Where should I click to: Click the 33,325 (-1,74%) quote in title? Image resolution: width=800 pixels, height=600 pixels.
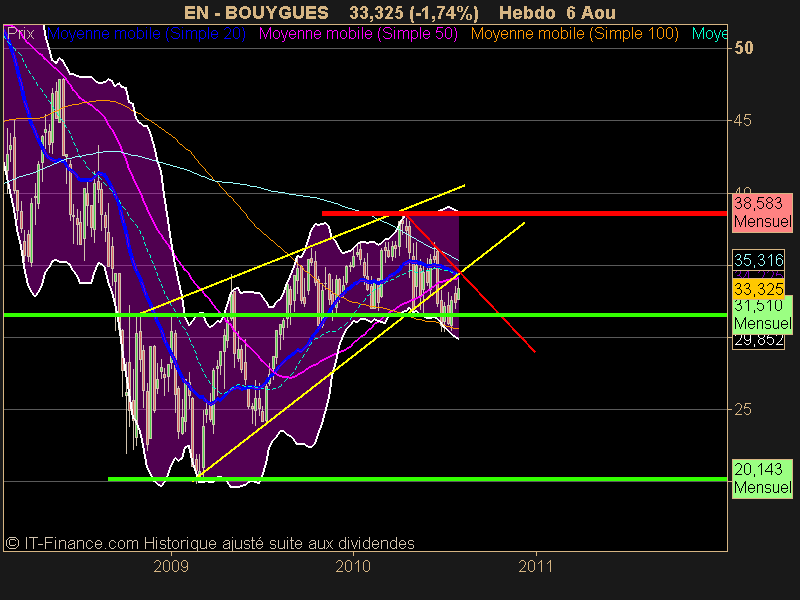(414, 13)
